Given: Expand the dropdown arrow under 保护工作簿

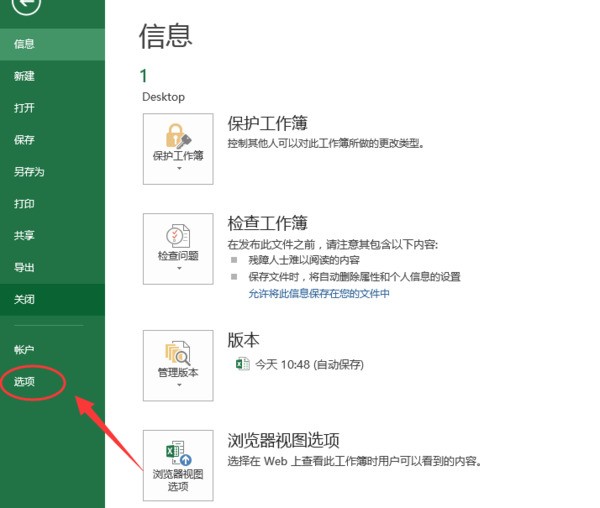Looking at the screenshot, I should coord(178,169).
